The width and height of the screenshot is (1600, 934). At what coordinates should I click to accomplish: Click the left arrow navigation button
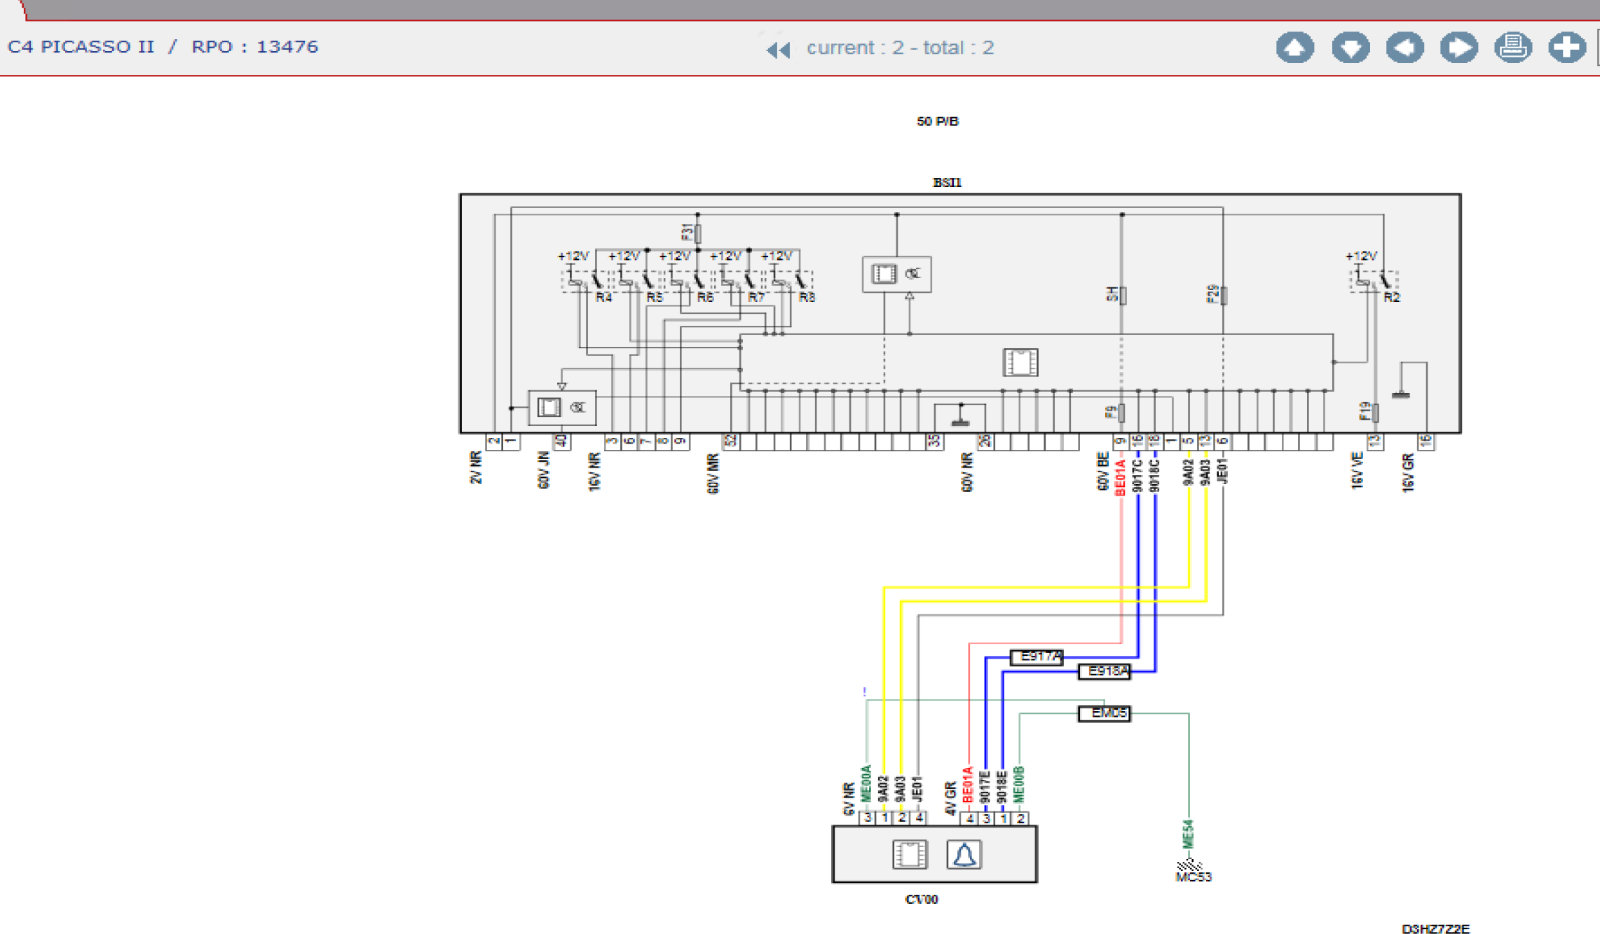(1405, 47)
